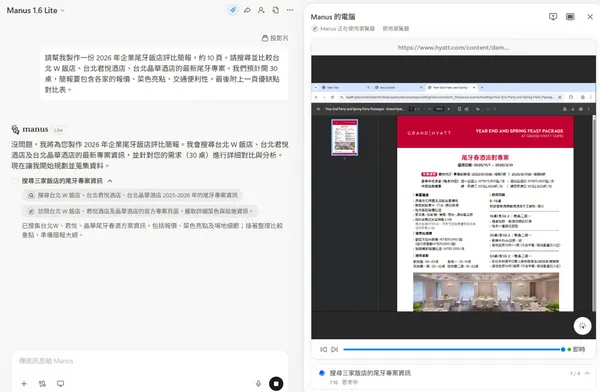Click the 投影片 slides tag button

(275, 38)
